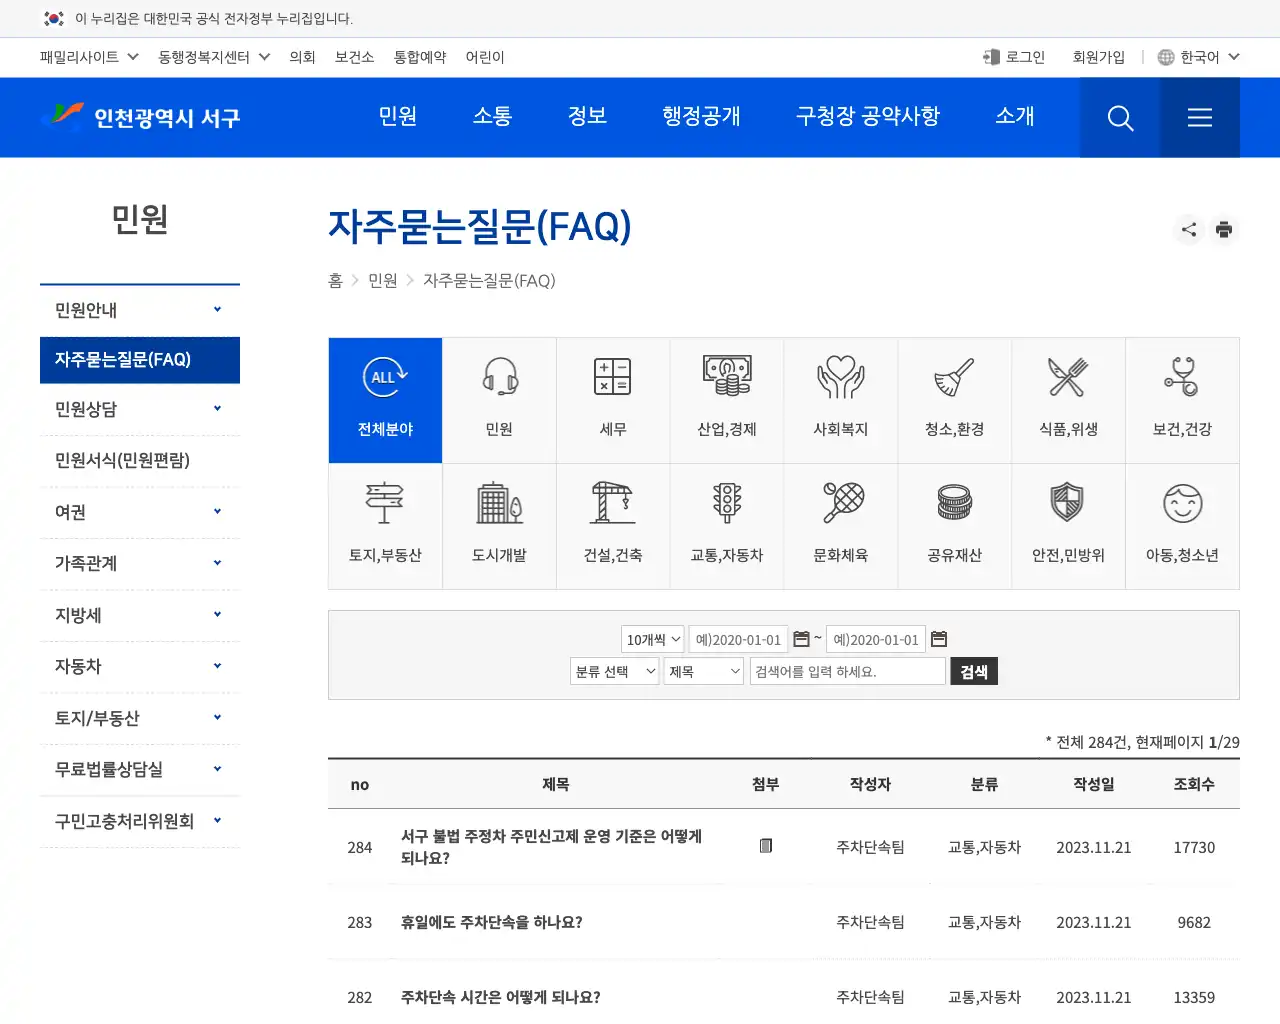
Task: Select the 청소,환경 broom category icon
Action: click(955, 400)
